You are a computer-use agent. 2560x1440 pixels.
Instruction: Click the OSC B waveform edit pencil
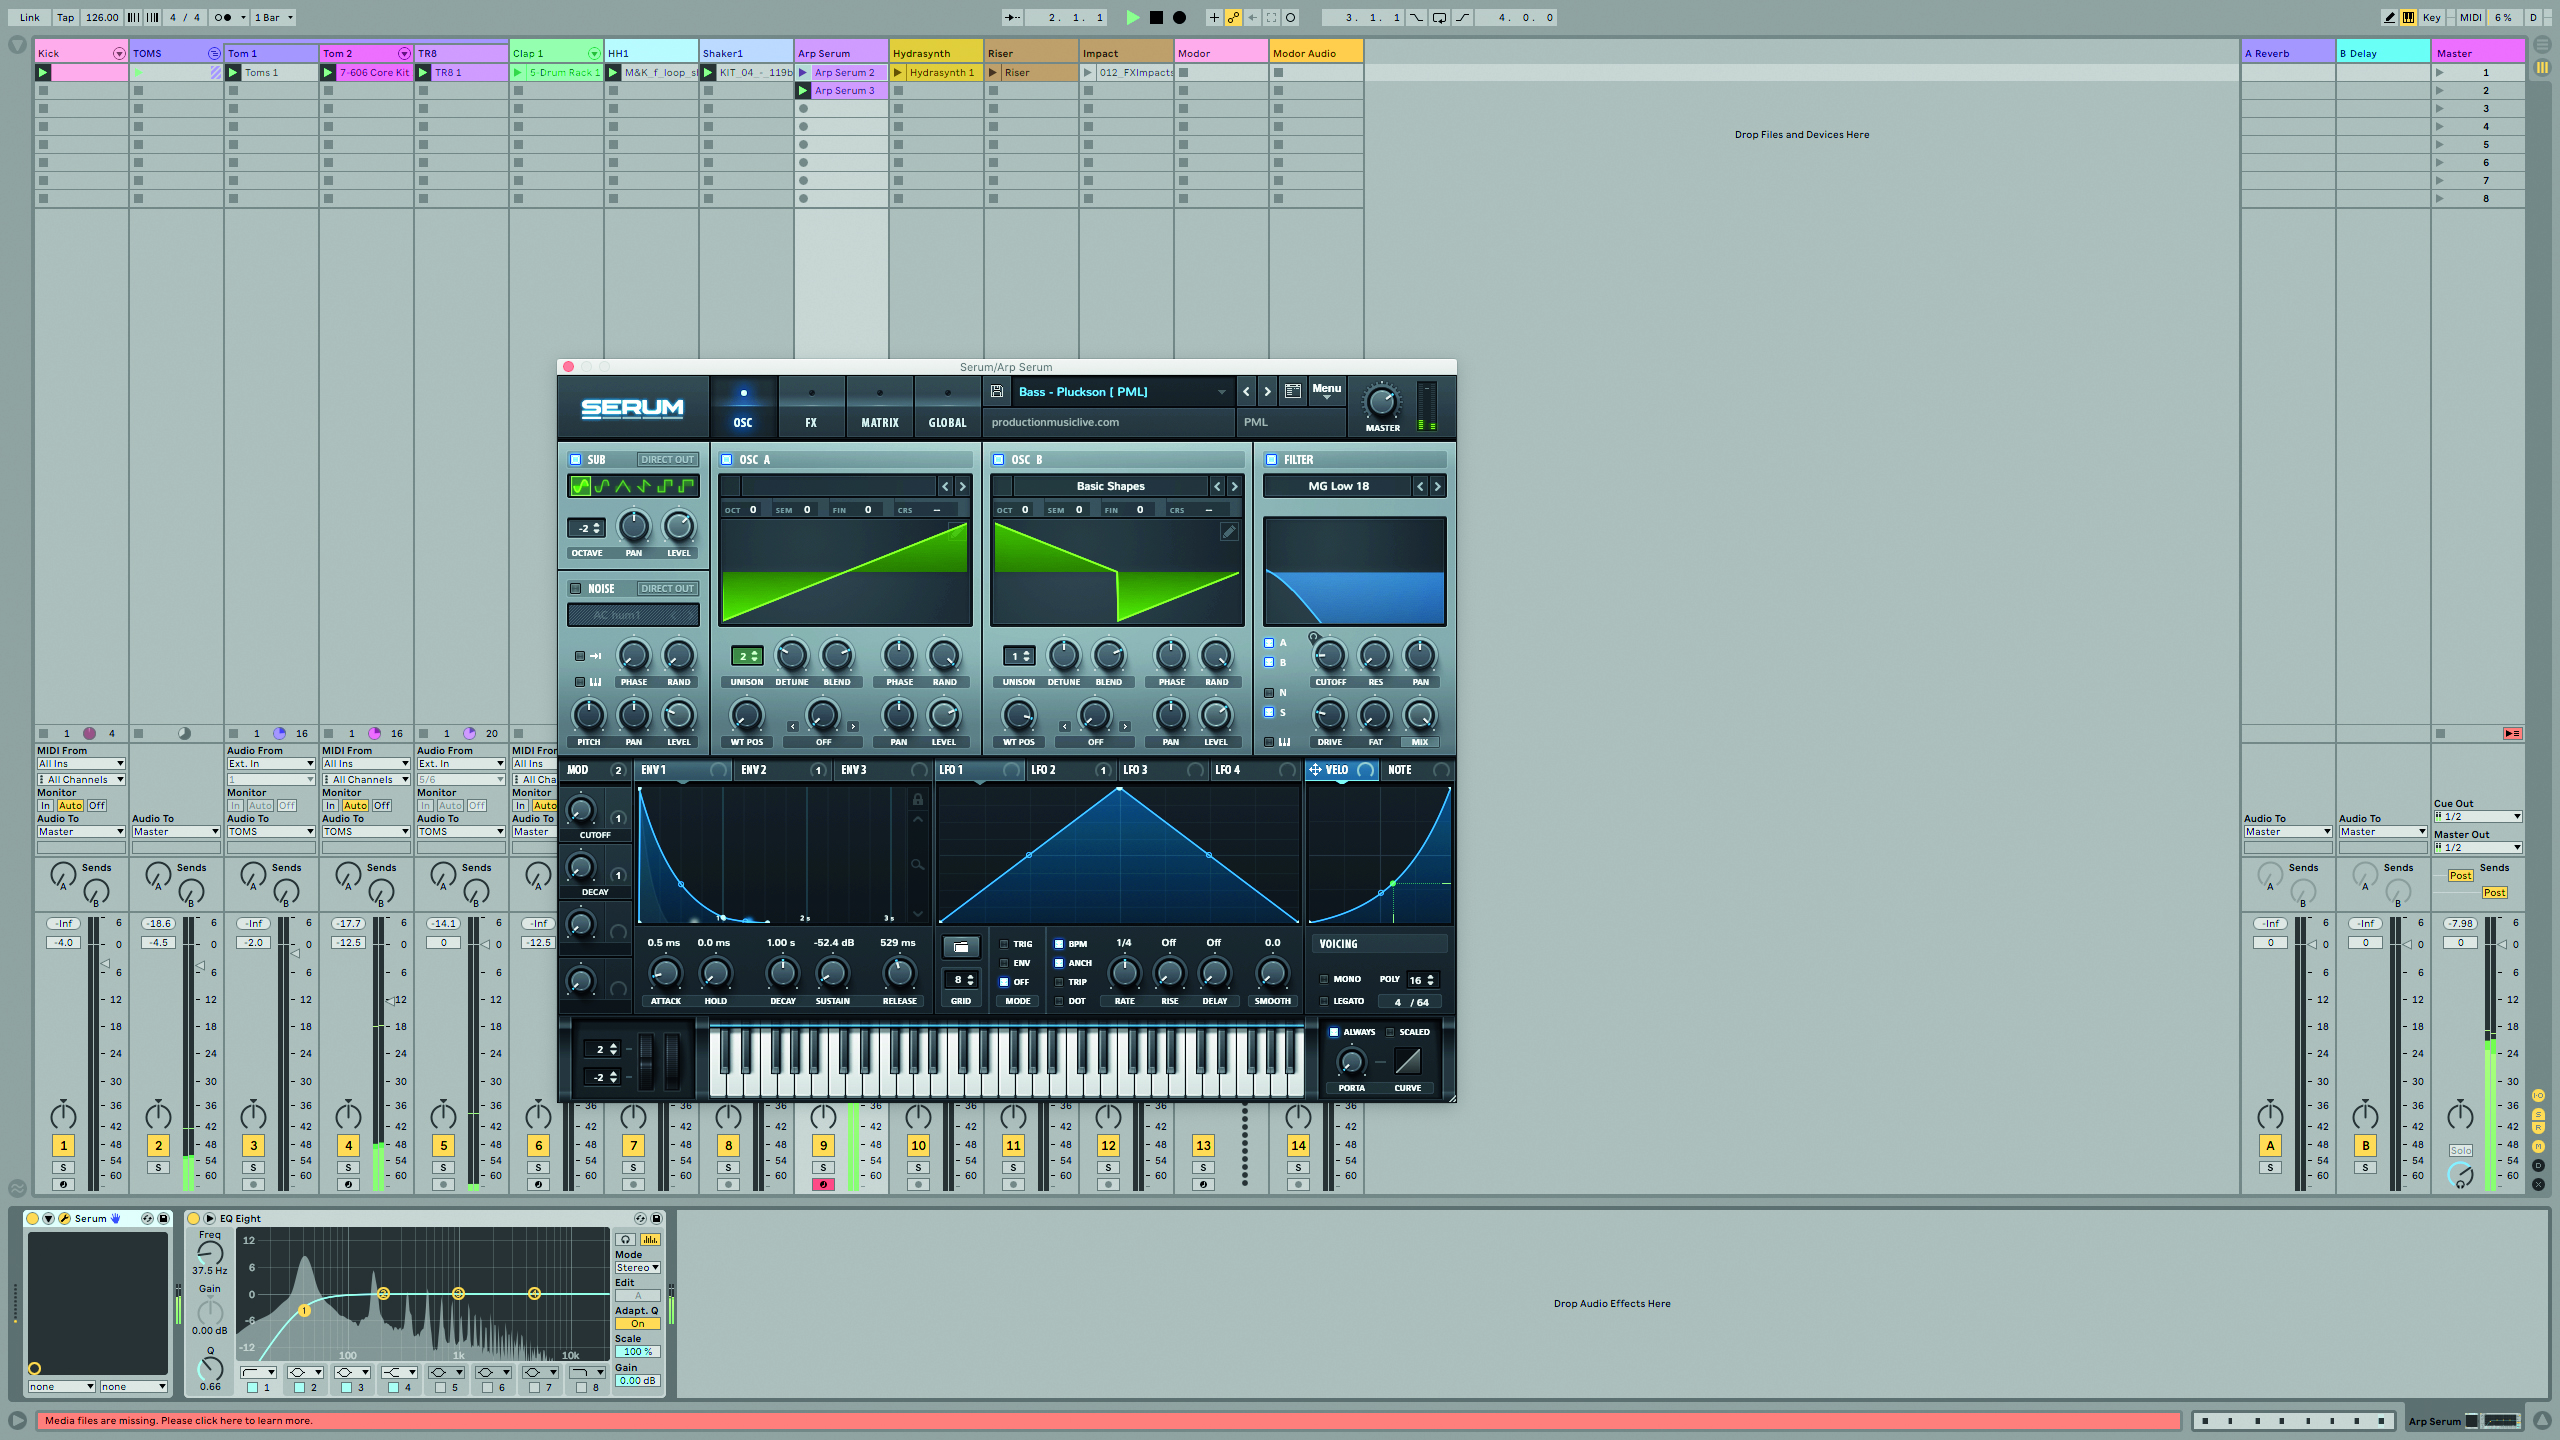coord(1229,532)
